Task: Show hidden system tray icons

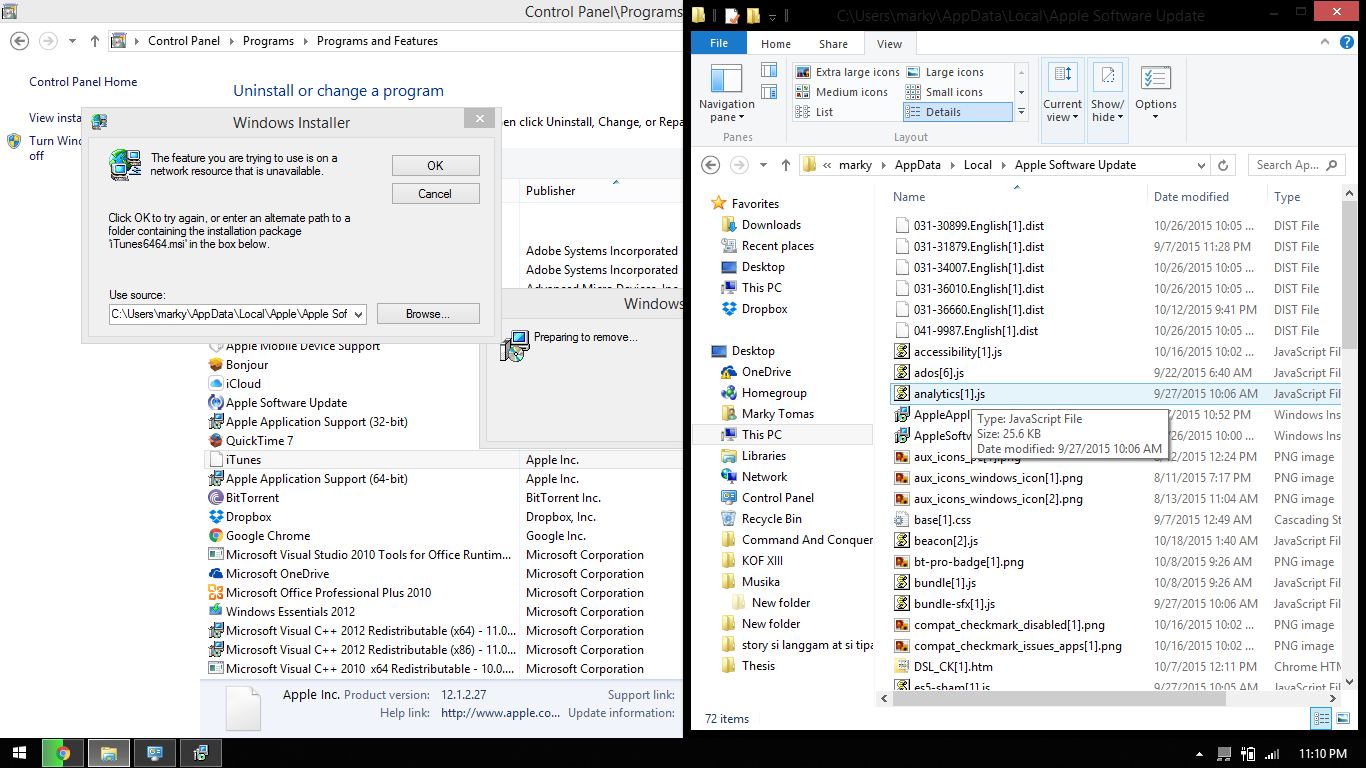Action: click(1200, 753)
